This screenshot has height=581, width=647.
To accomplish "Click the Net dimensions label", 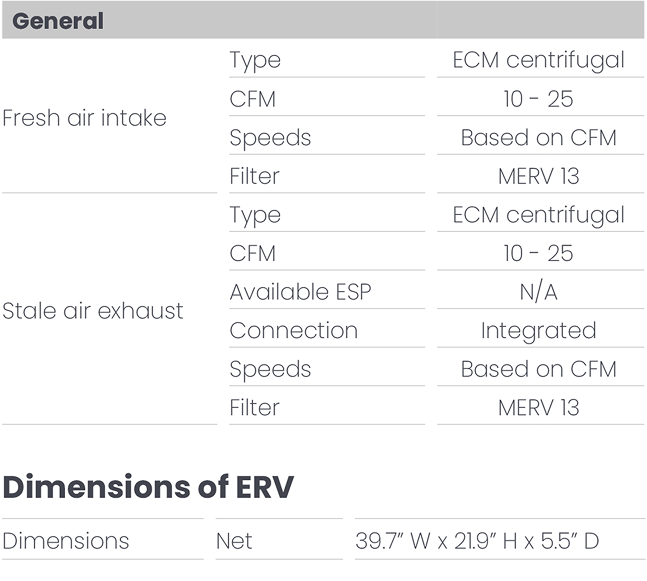I will [234, 541].
